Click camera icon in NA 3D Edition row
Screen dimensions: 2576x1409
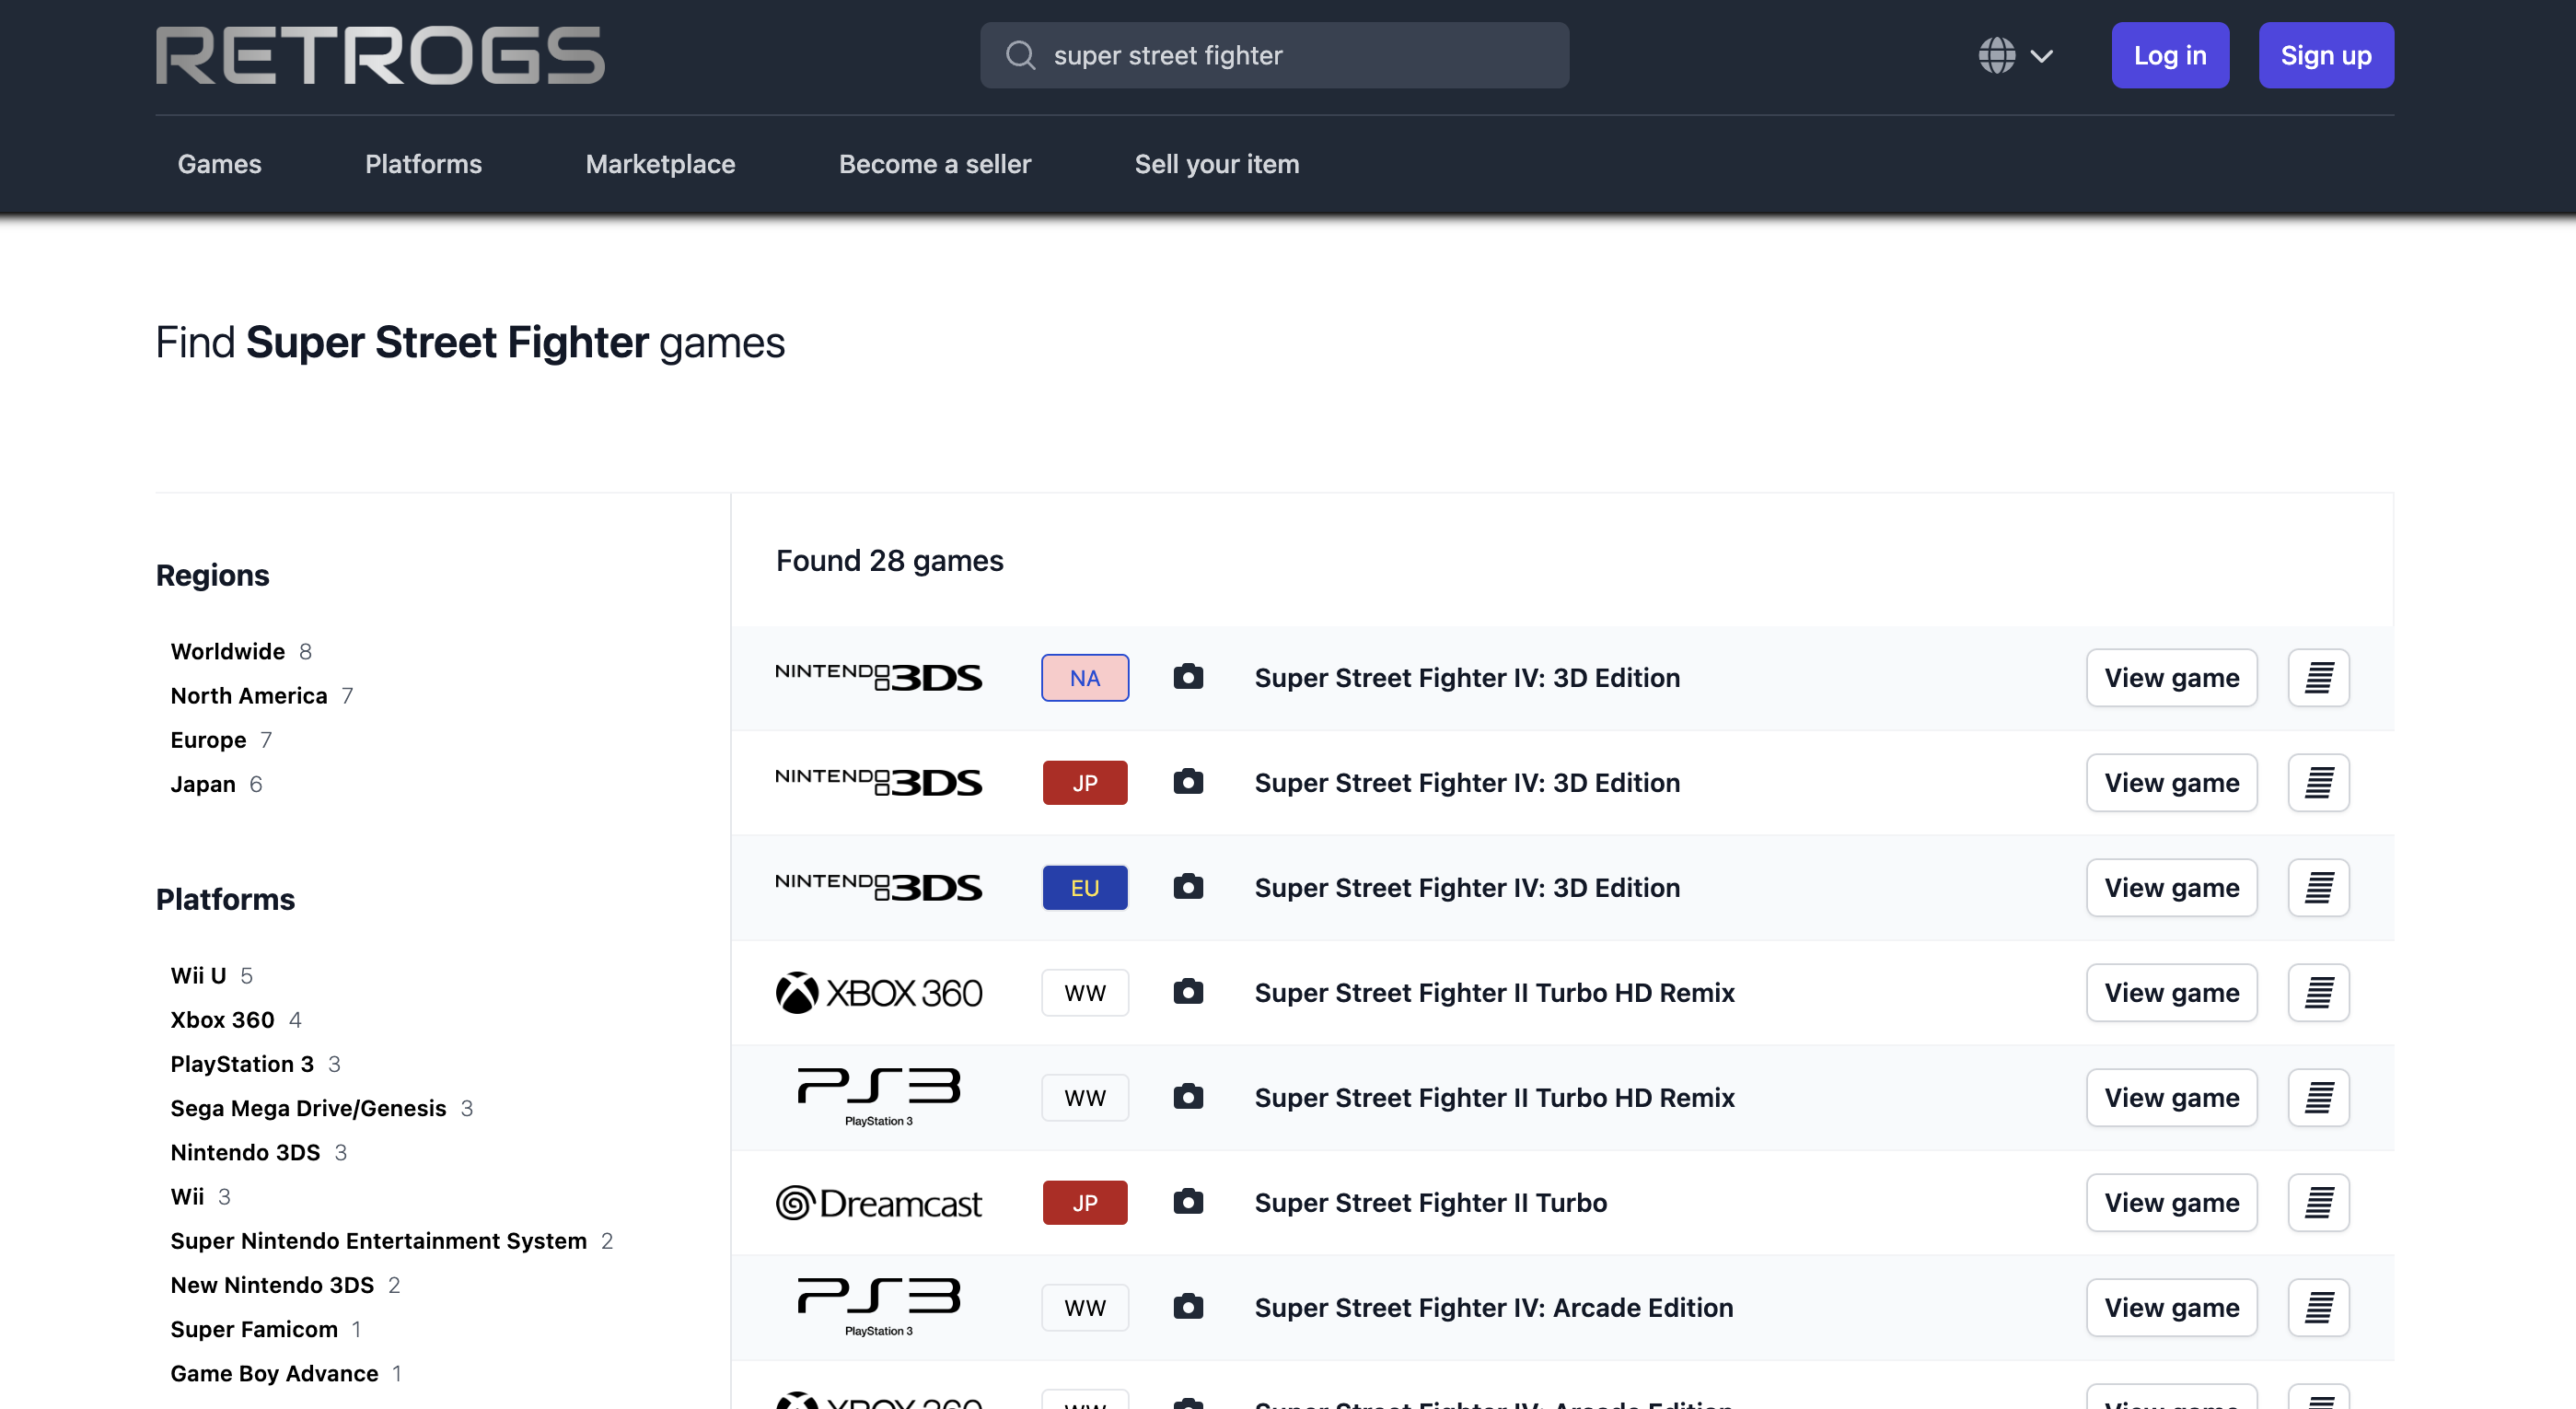click(1188, 677)
